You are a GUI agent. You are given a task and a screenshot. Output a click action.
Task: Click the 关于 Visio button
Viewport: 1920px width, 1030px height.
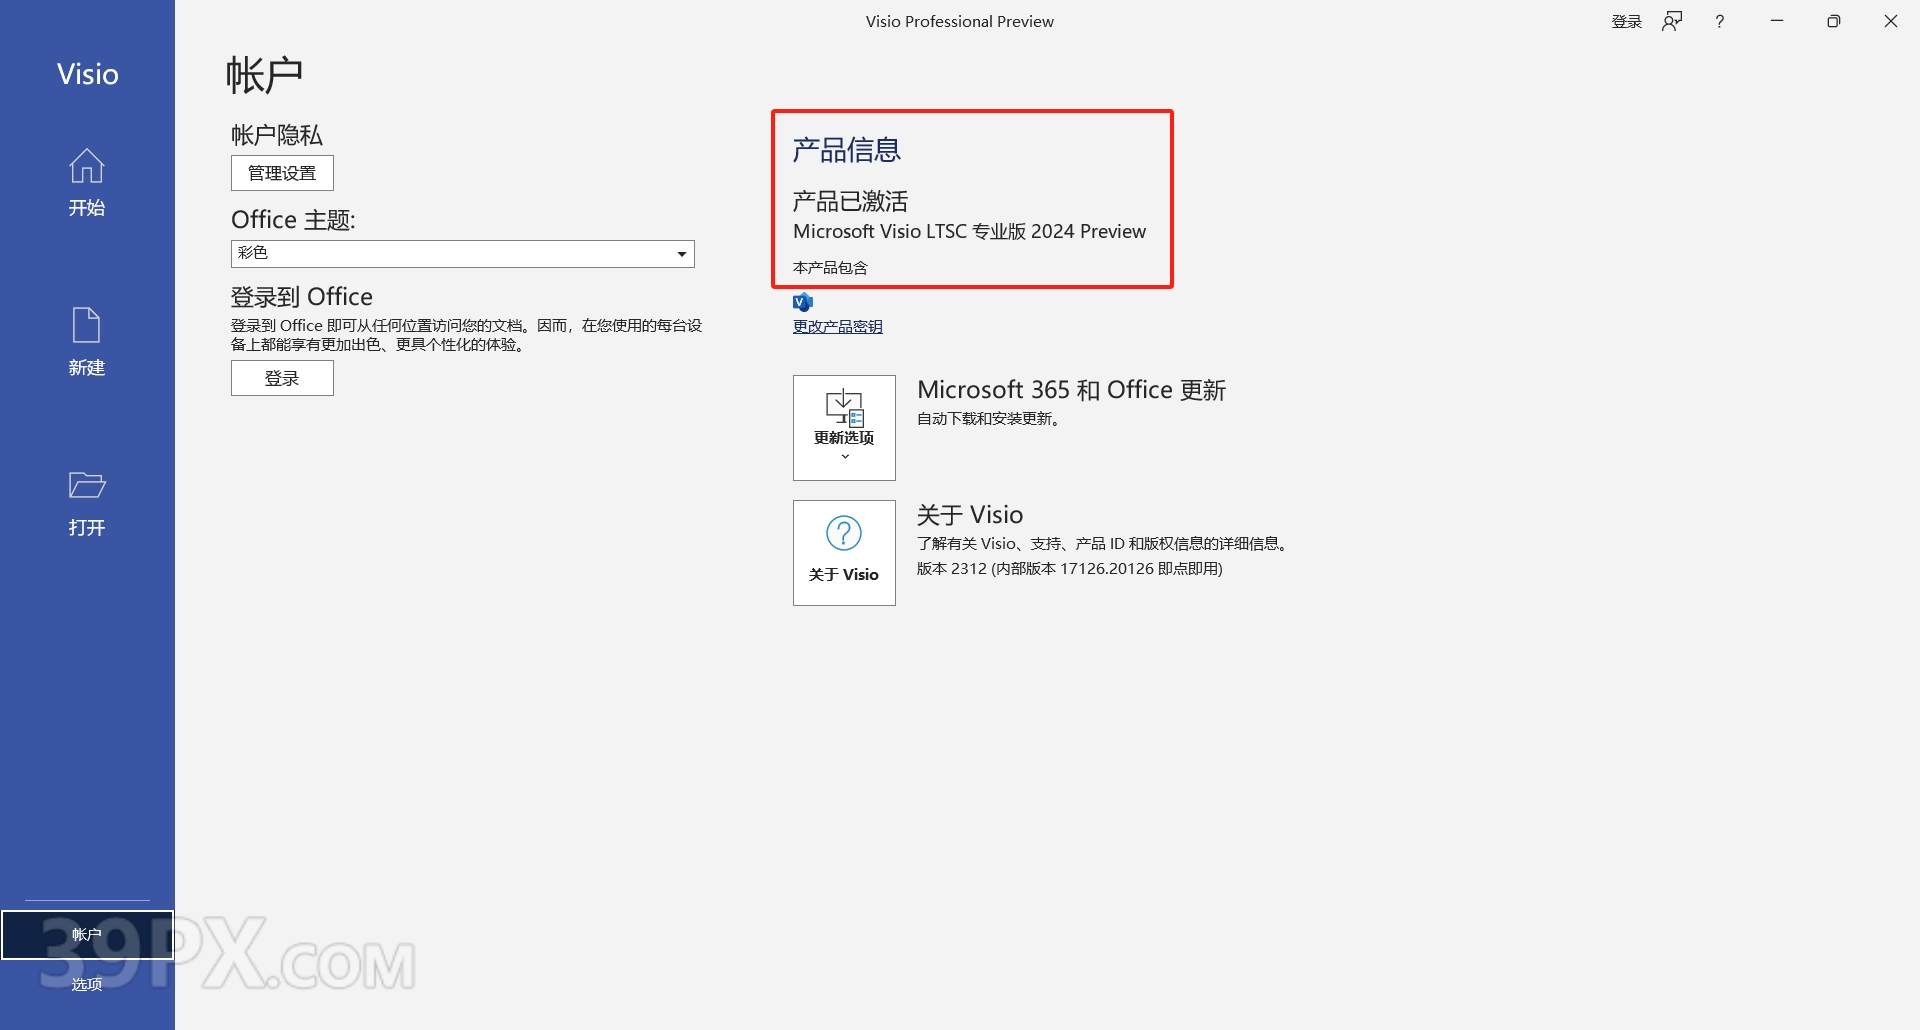(x=844, y=553)
